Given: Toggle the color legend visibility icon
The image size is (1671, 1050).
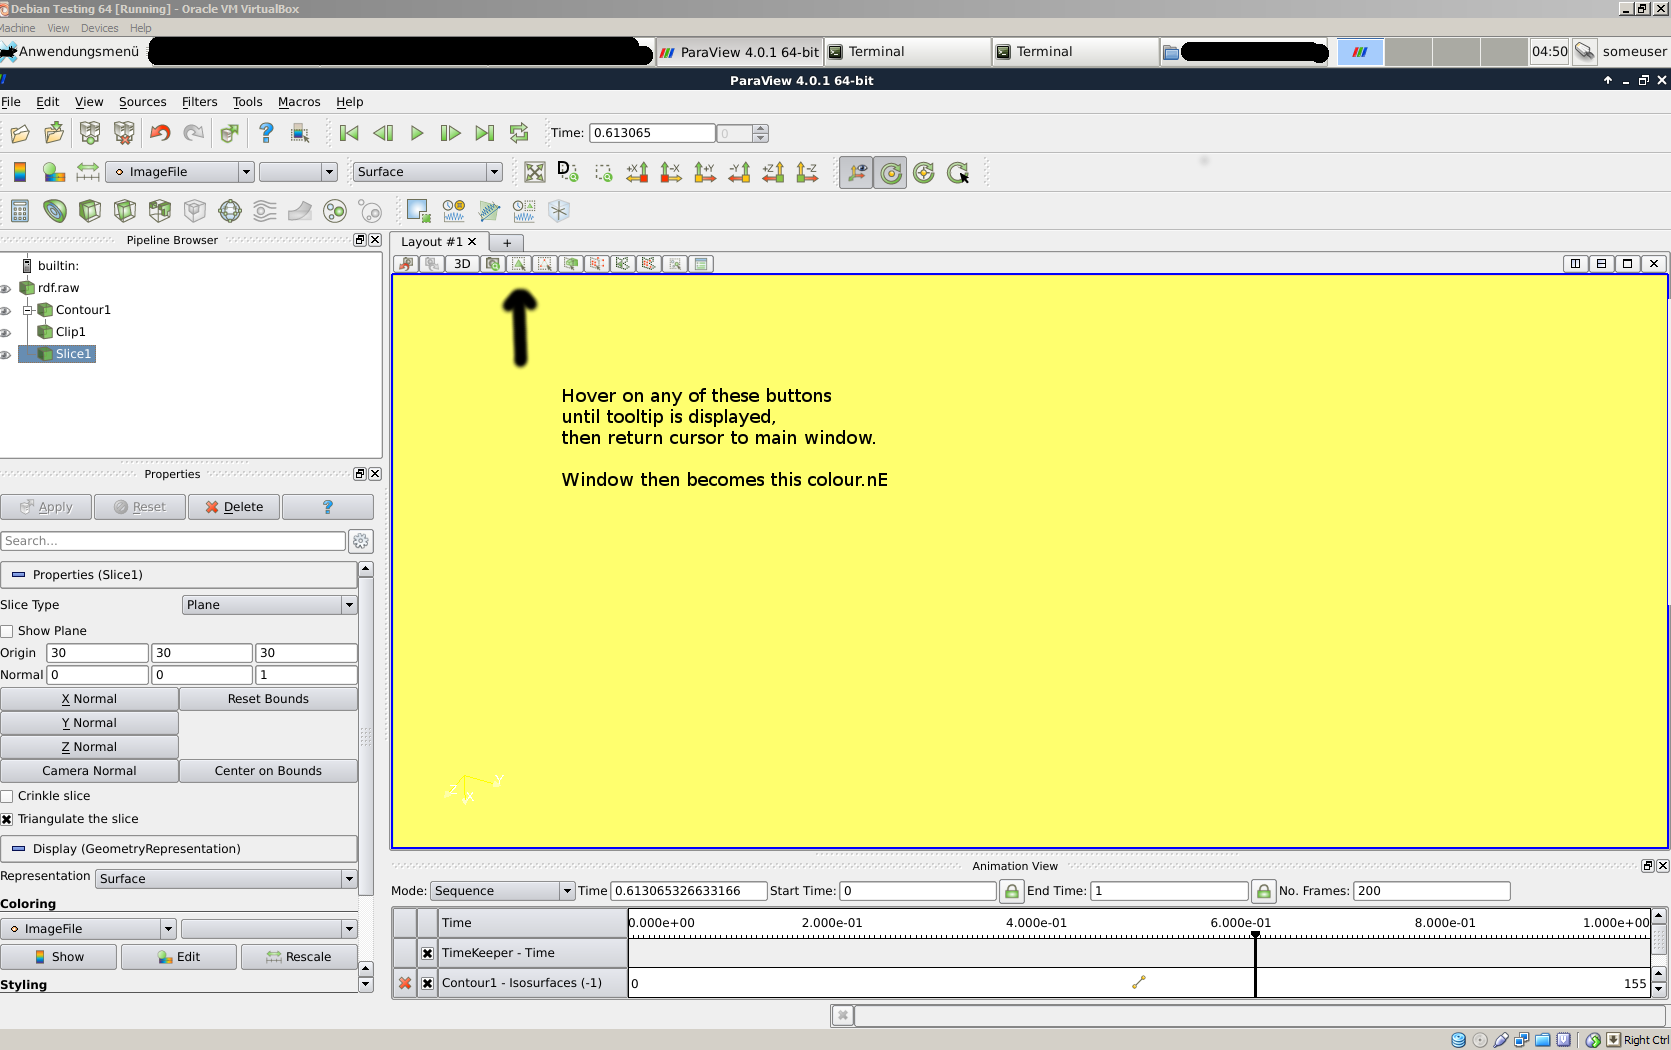Looking at the screenshot, I should (x=20, y=172).
